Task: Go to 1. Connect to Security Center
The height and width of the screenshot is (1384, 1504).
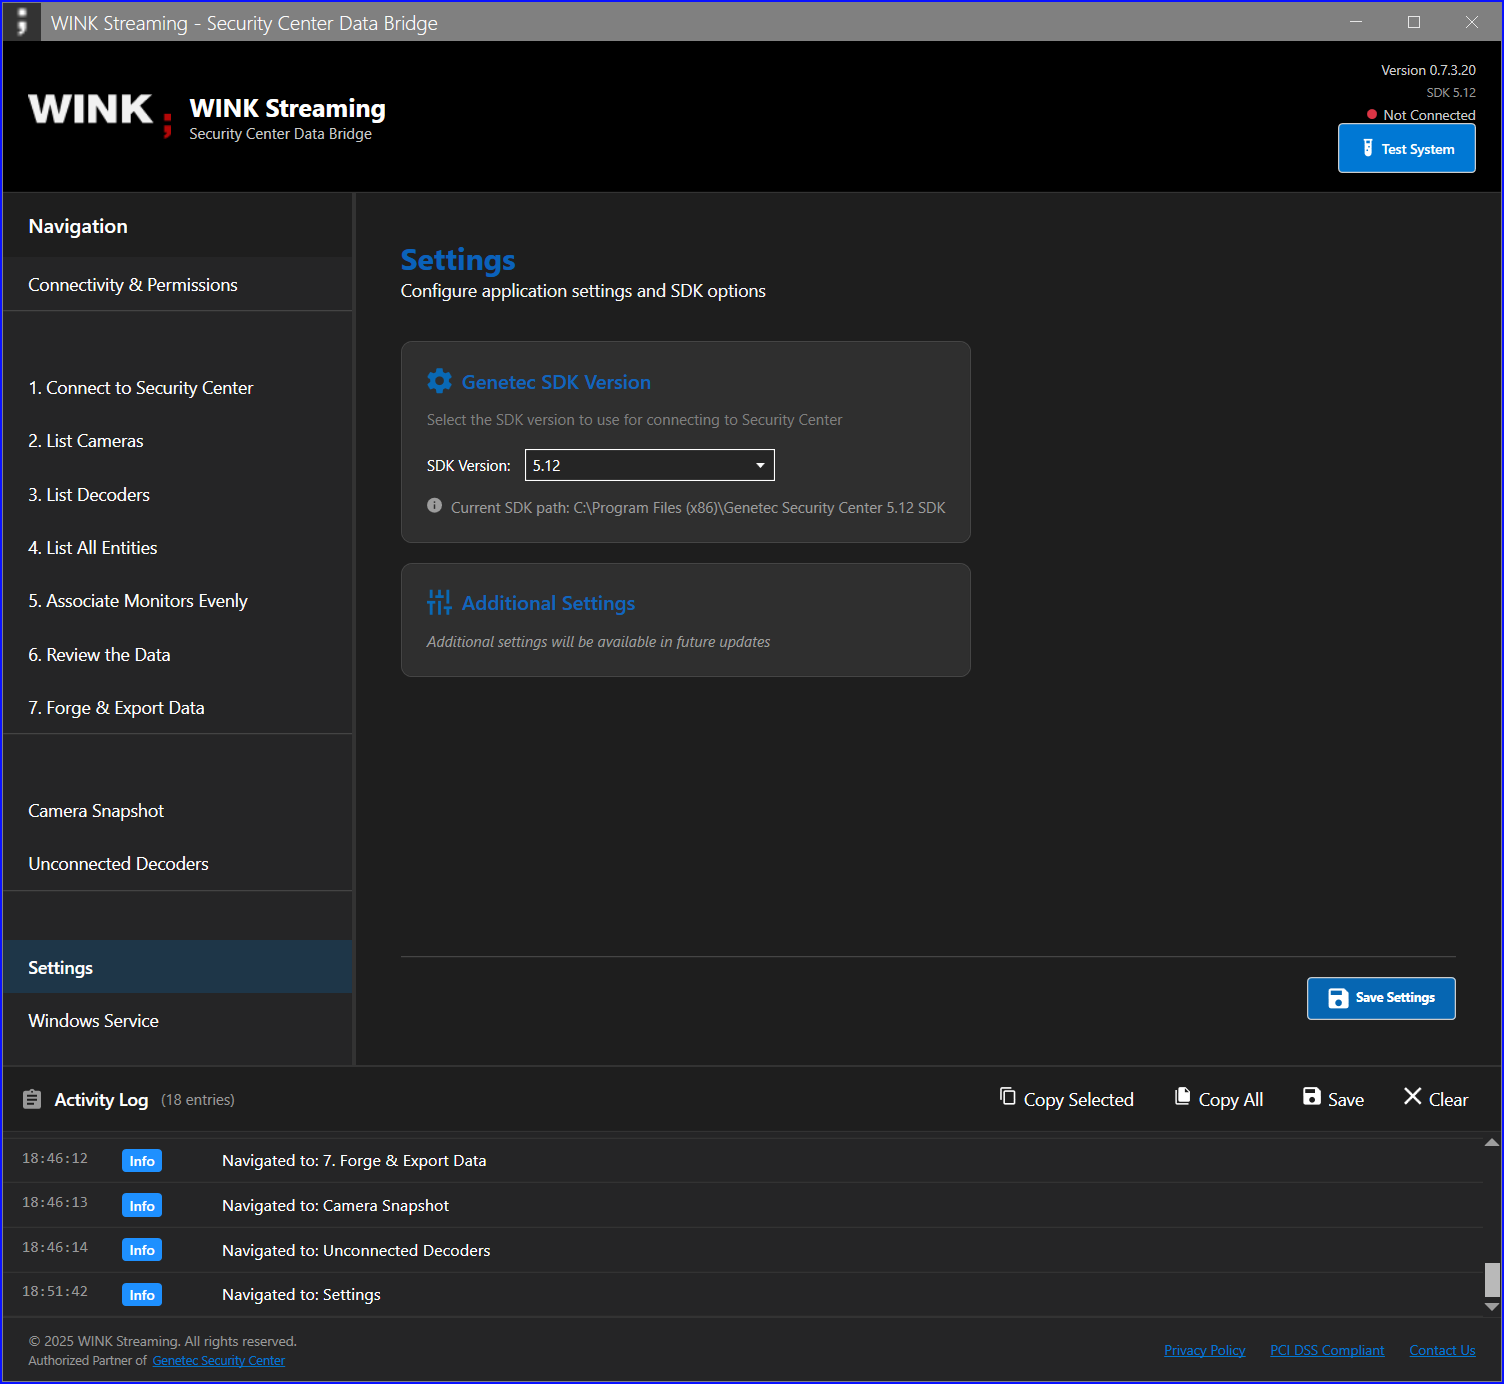Action: (x=177, y=388)
